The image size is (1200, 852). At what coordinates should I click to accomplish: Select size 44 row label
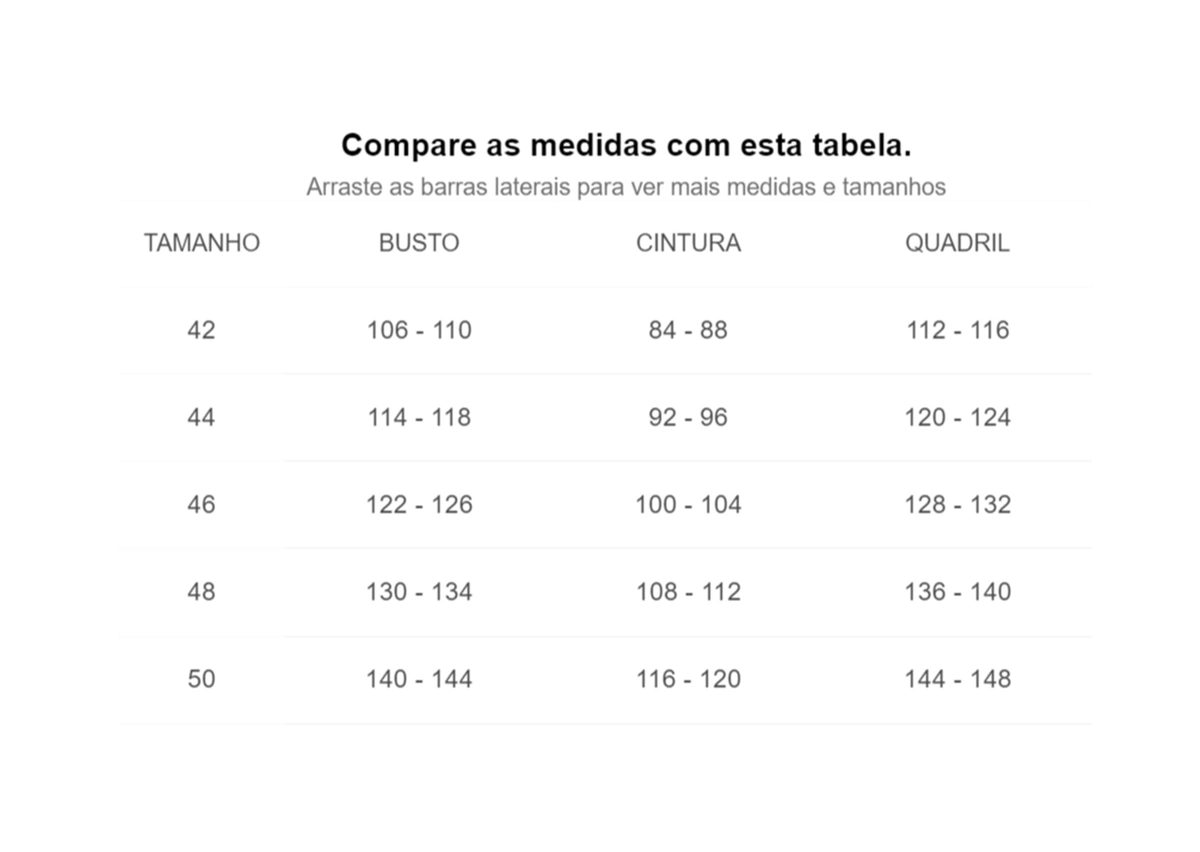(x=201, y=417)
